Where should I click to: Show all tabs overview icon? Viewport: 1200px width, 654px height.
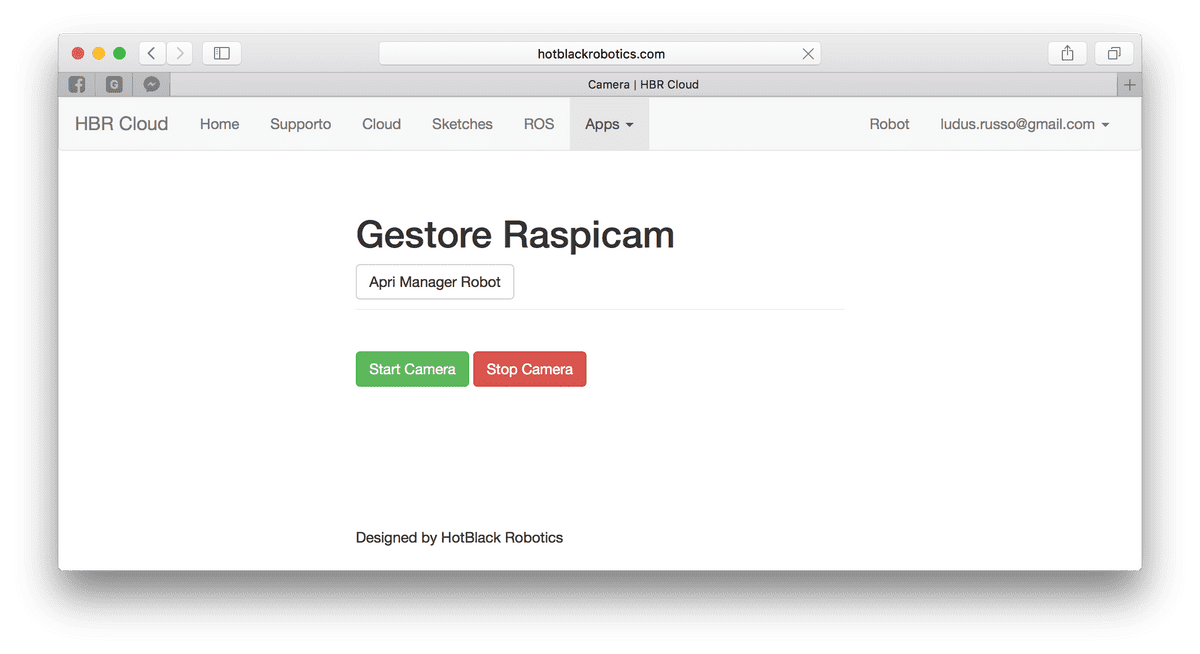[1113, 52]
